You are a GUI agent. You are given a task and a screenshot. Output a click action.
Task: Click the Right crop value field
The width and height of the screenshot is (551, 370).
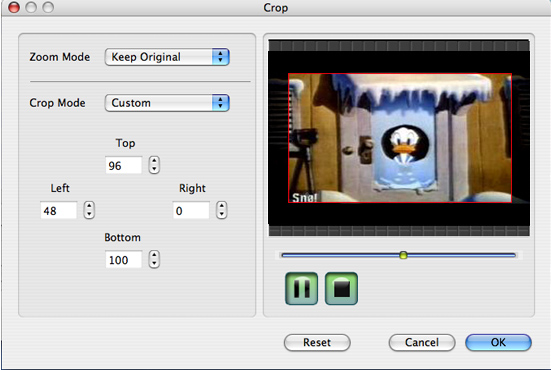coord(191,210)
